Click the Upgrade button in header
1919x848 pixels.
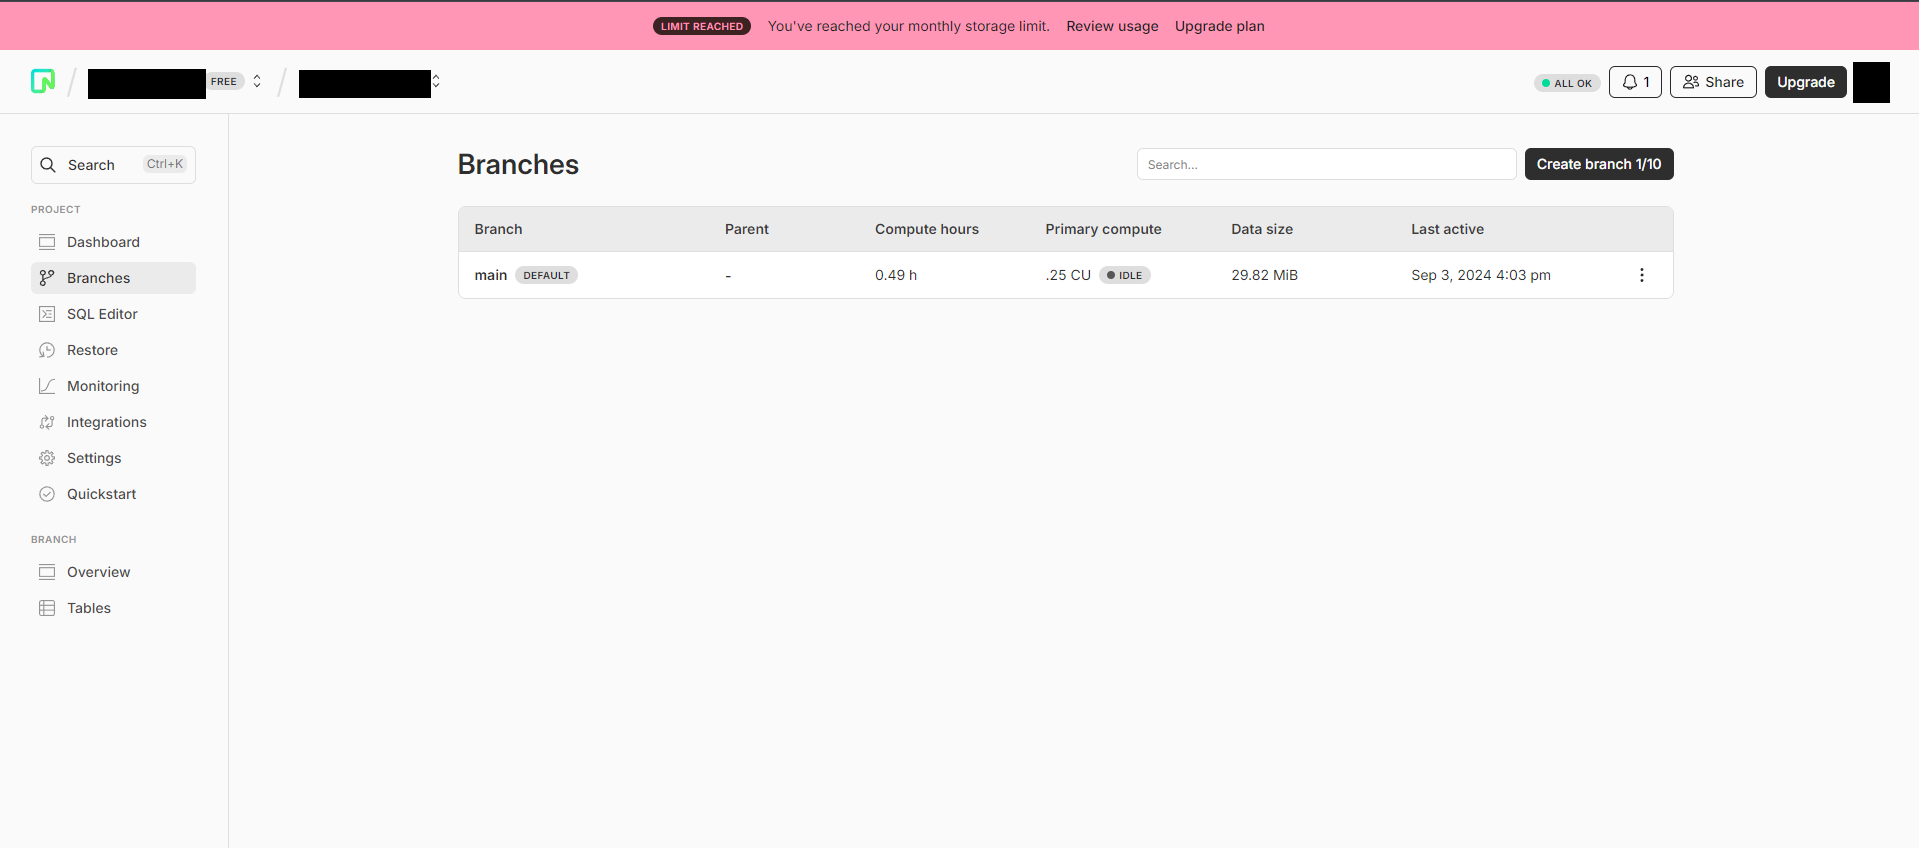(x=1806, y=82)
